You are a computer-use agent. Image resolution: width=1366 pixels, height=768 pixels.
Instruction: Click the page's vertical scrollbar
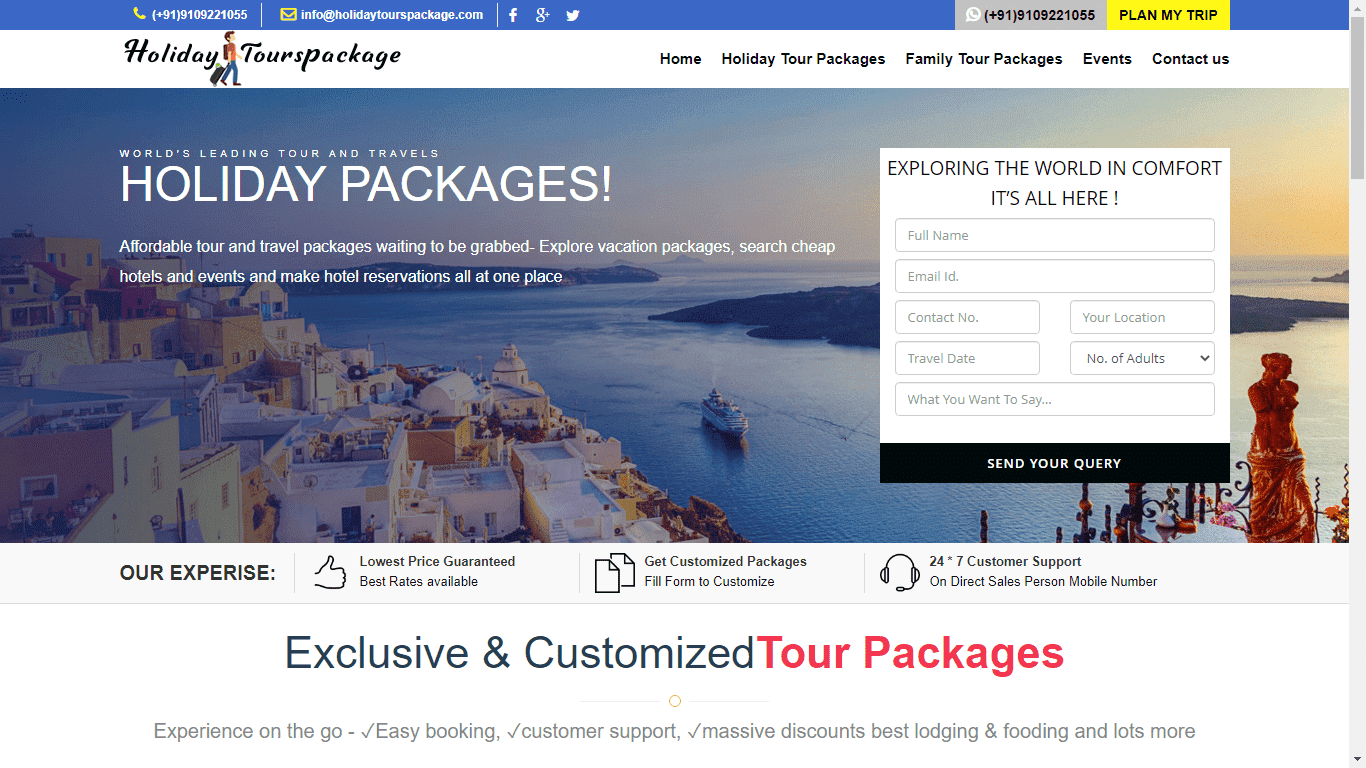1357,384
